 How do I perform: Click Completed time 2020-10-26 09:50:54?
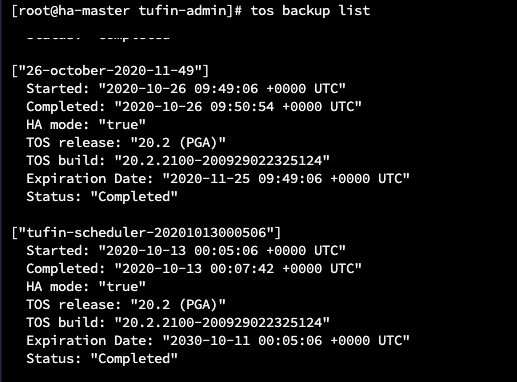tap(194, 107)
